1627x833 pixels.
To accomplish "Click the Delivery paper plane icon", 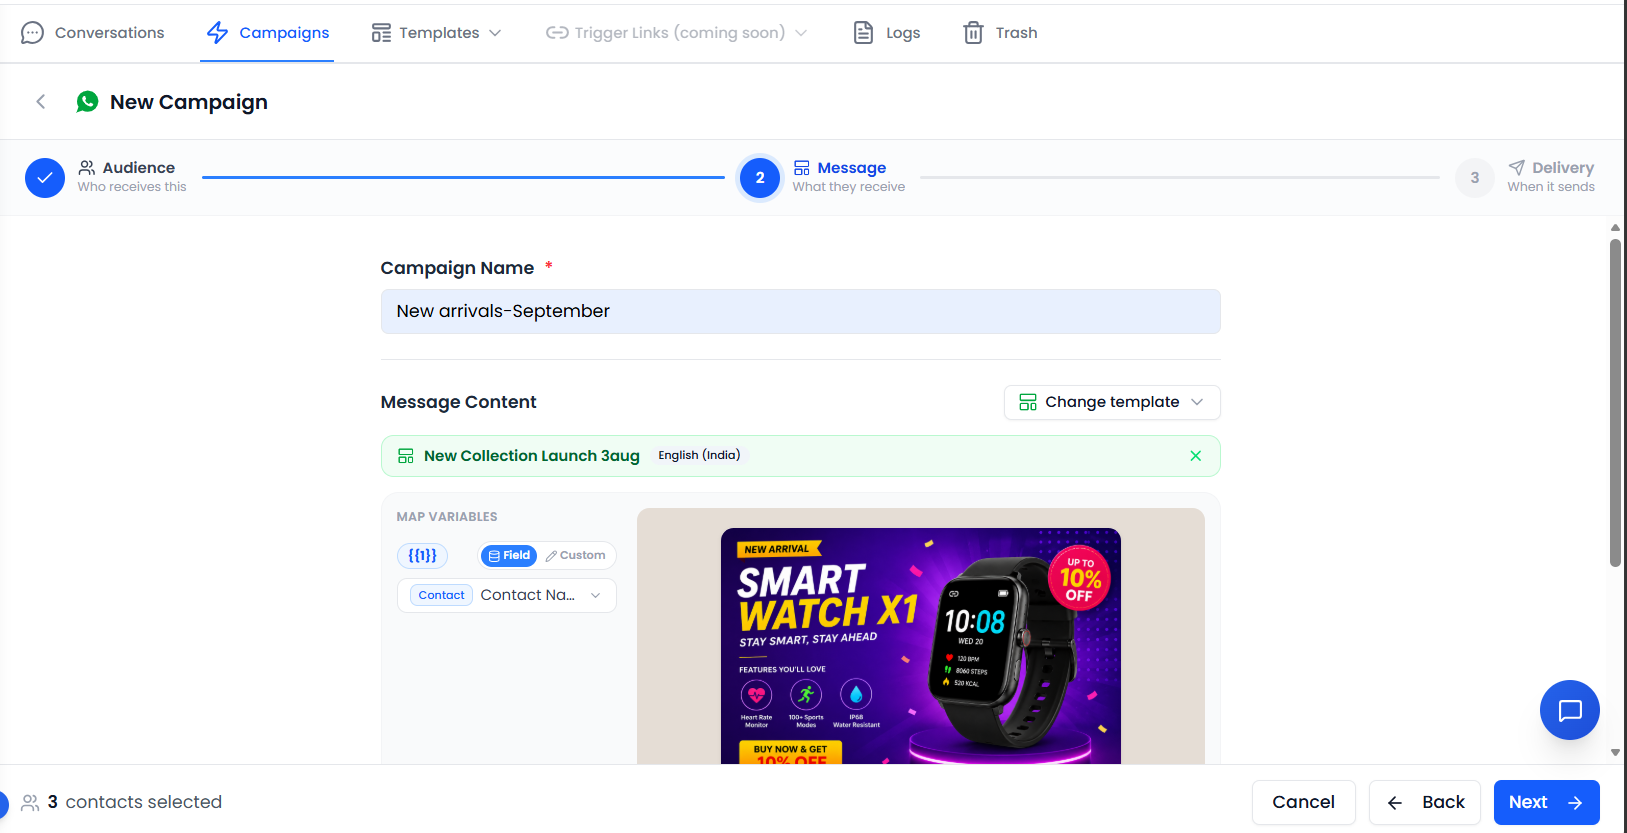I will point(1517,168).
